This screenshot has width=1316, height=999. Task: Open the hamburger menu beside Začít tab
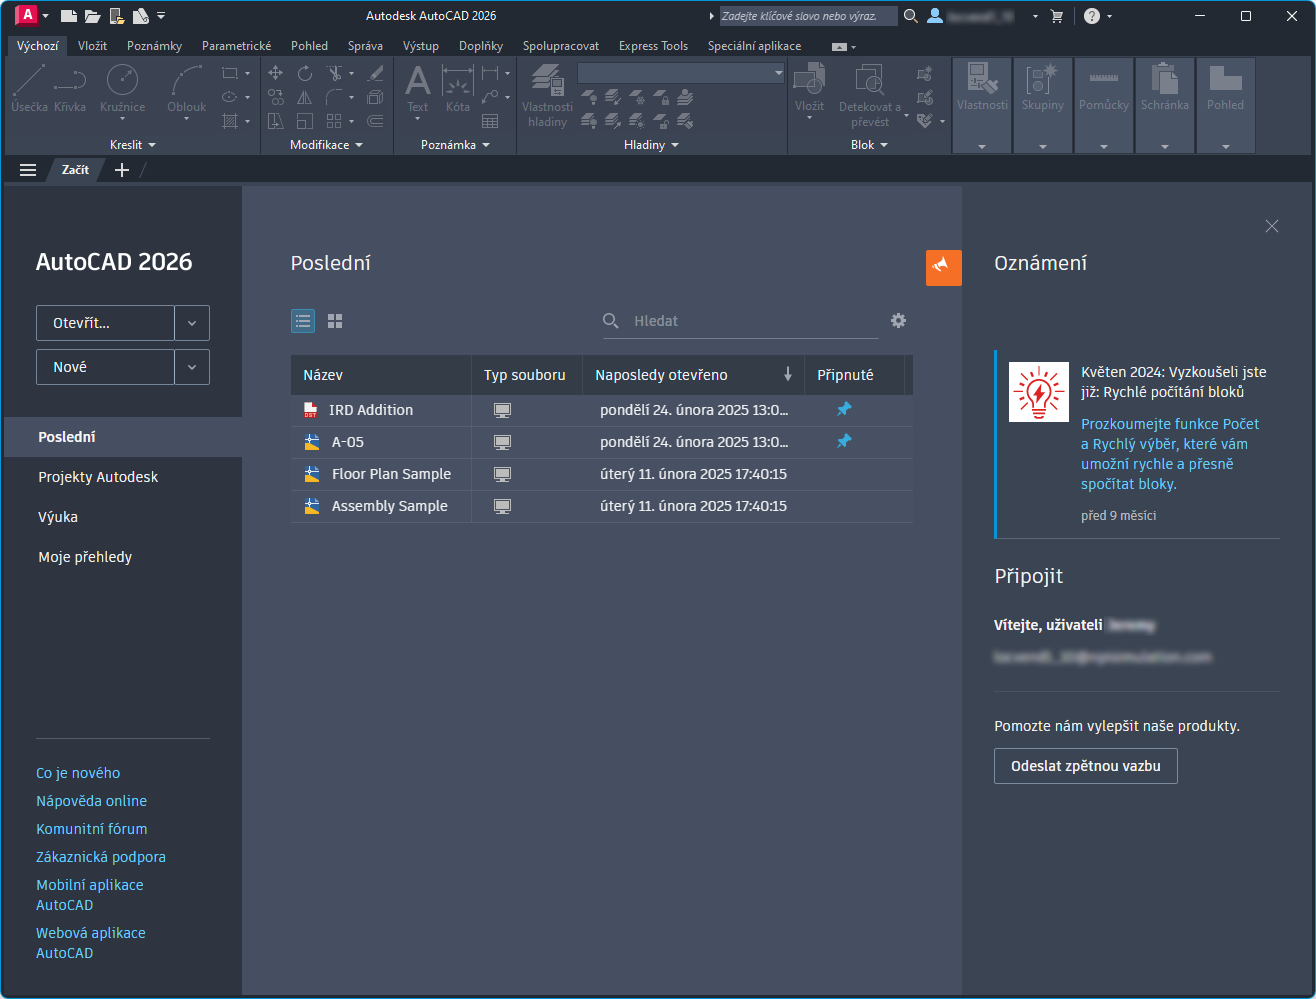[x=28, y=170]
